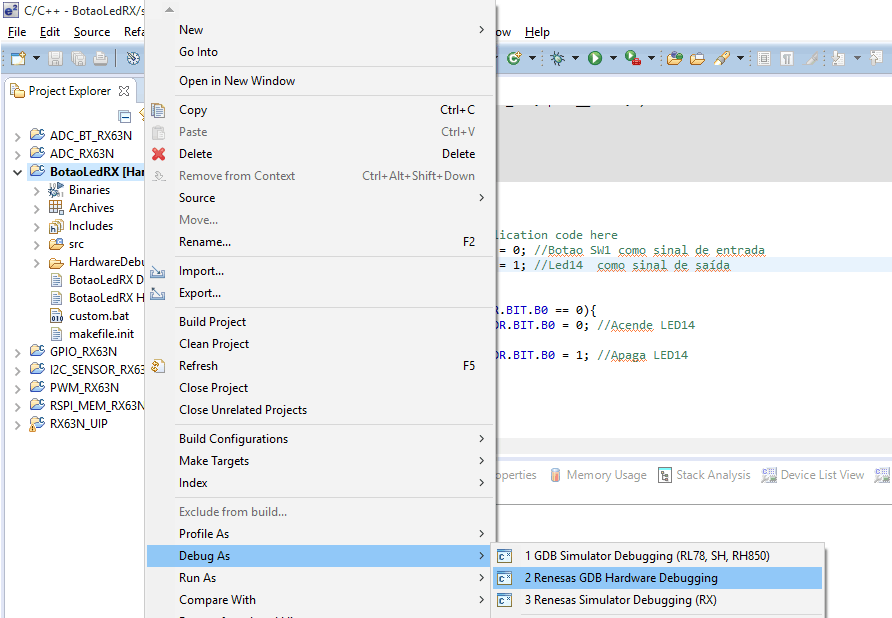Click the Debug bug toolbar icon
This screenshot has width=892, height=618.
point(558,58)
